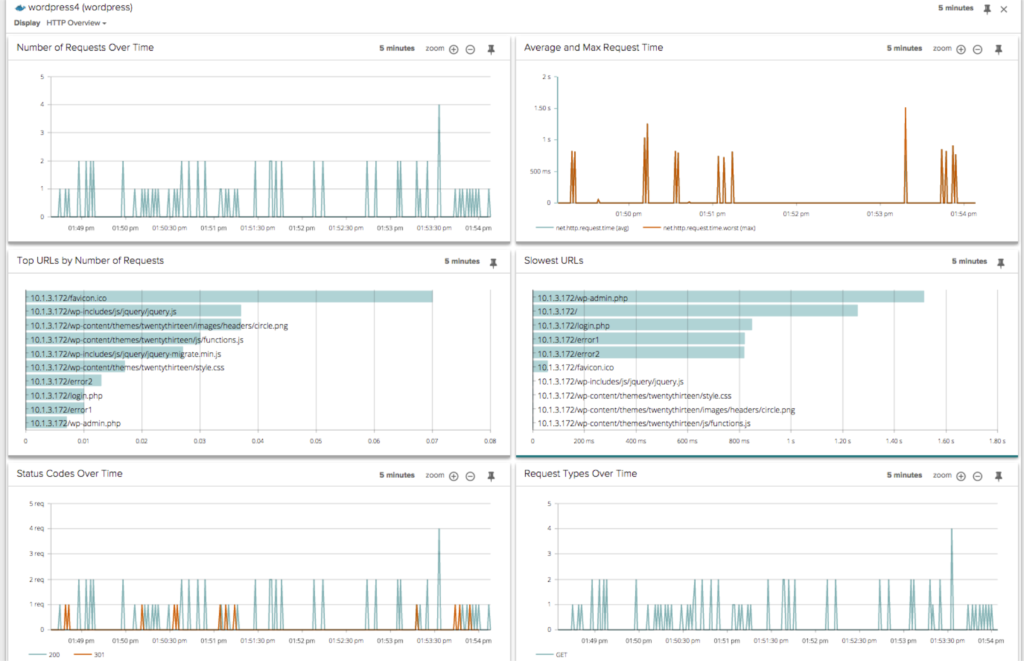Screen dimensions: 1024x661
Task: Toggle the 200 status code legend entry
Action: tap(44, 654)
